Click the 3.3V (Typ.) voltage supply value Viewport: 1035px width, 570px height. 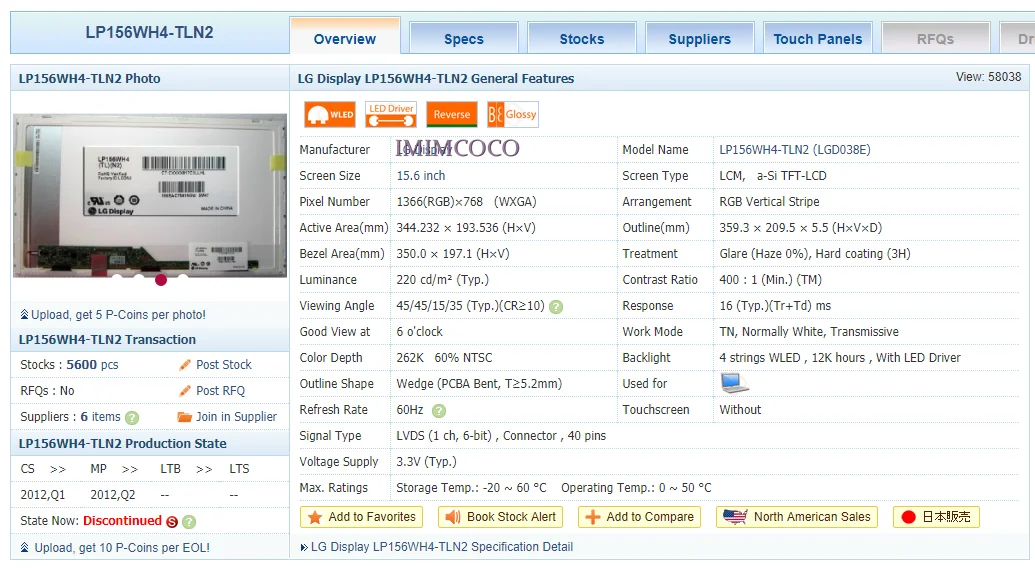pos(426,462)
